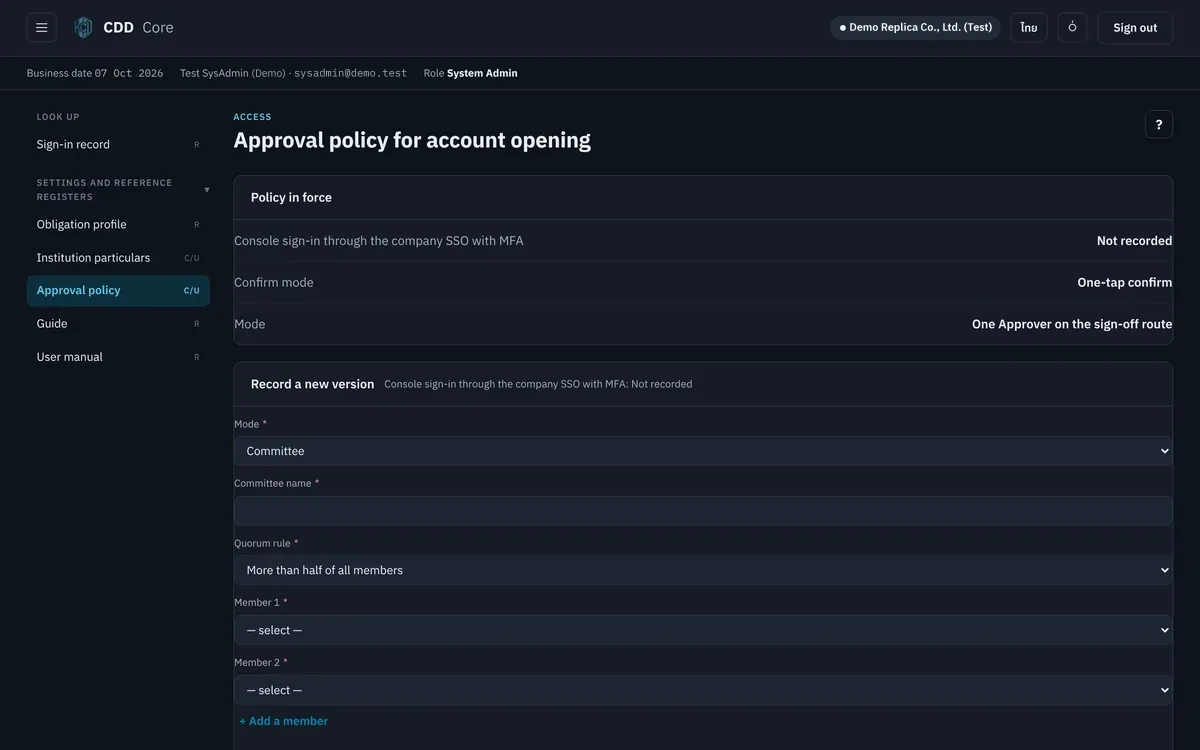Collapse Settings and reference registers section
1200x750 pixels.
tap(124, 190)
